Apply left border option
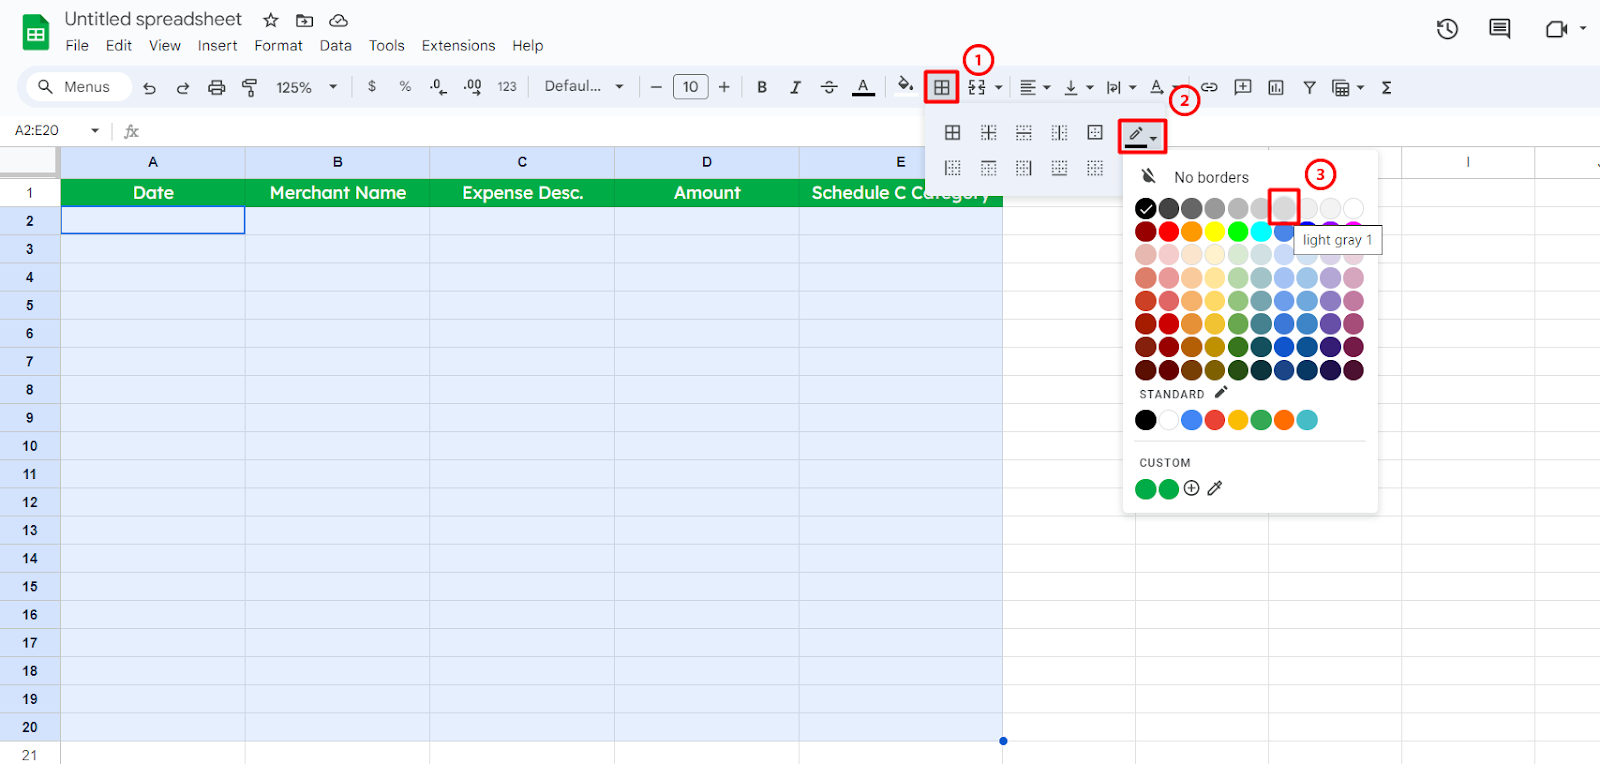 pyautogui.click(x=952, y=168)
